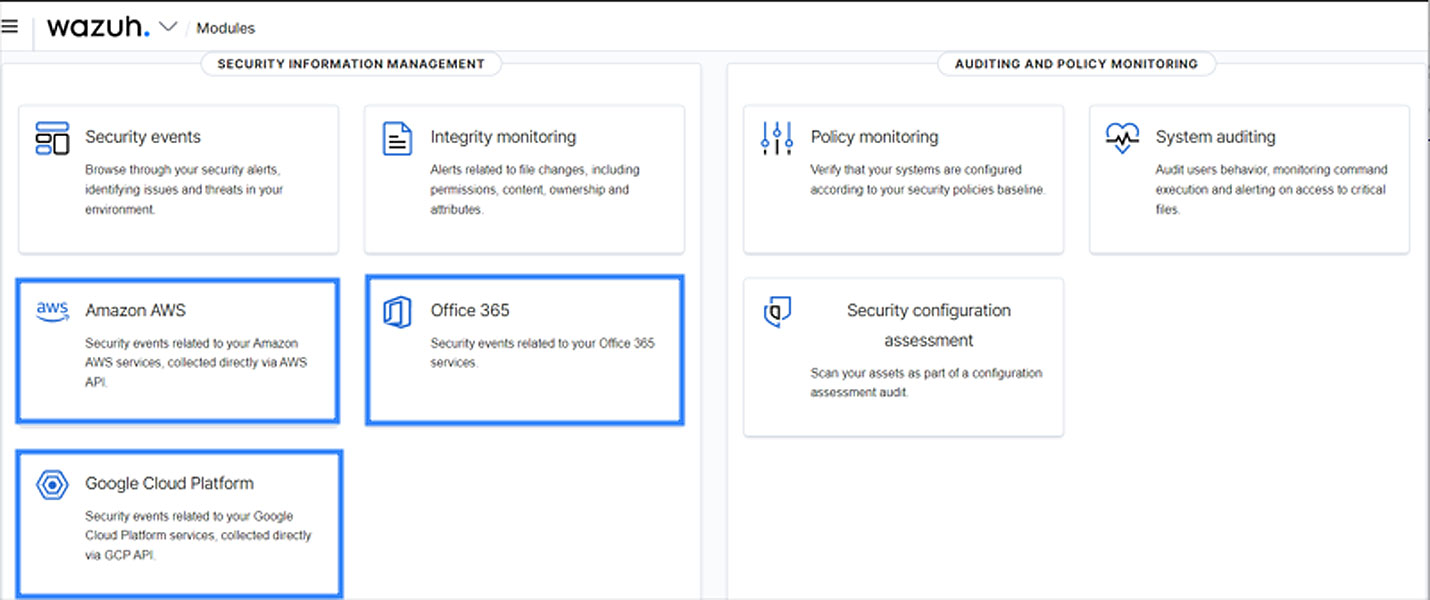Select the Security Information Management heading

(x=351, y=64)
